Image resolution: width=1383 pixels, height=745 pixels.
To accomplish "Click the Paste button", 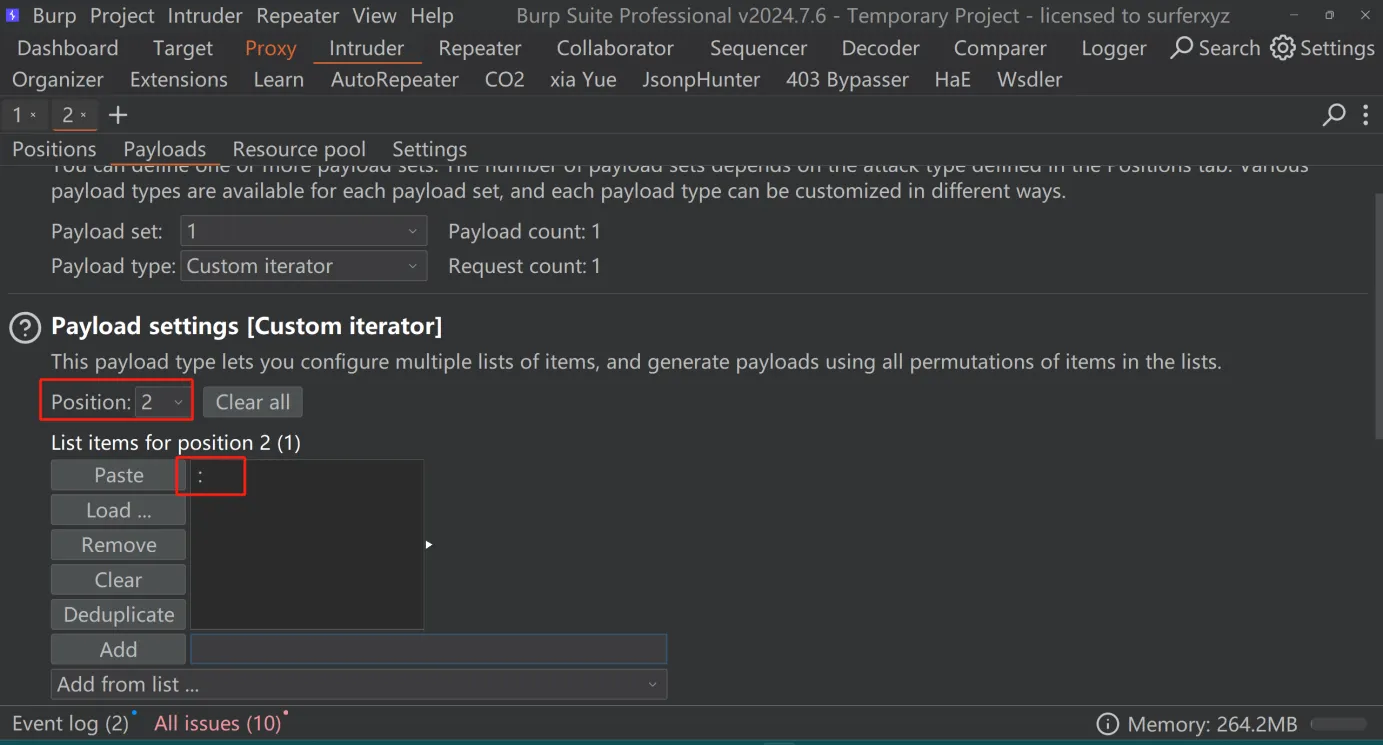I will (118, 475).
